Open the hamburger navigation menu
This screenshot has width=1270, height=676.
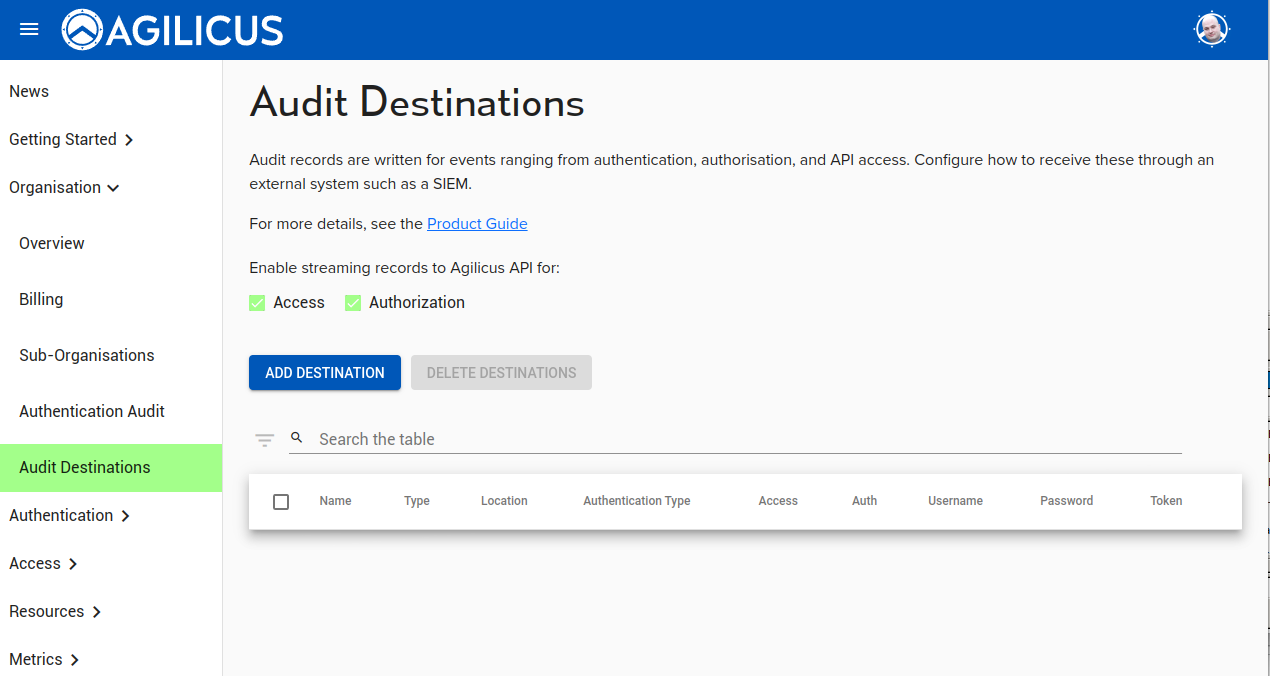coord(29,29)
